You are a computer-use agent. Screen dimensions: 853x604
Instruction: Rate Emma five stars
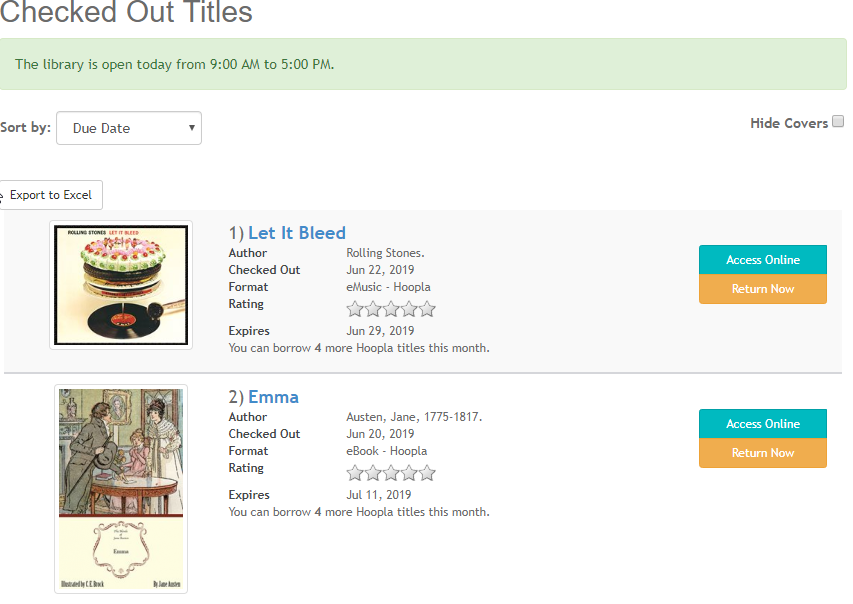tap(428, 473)
